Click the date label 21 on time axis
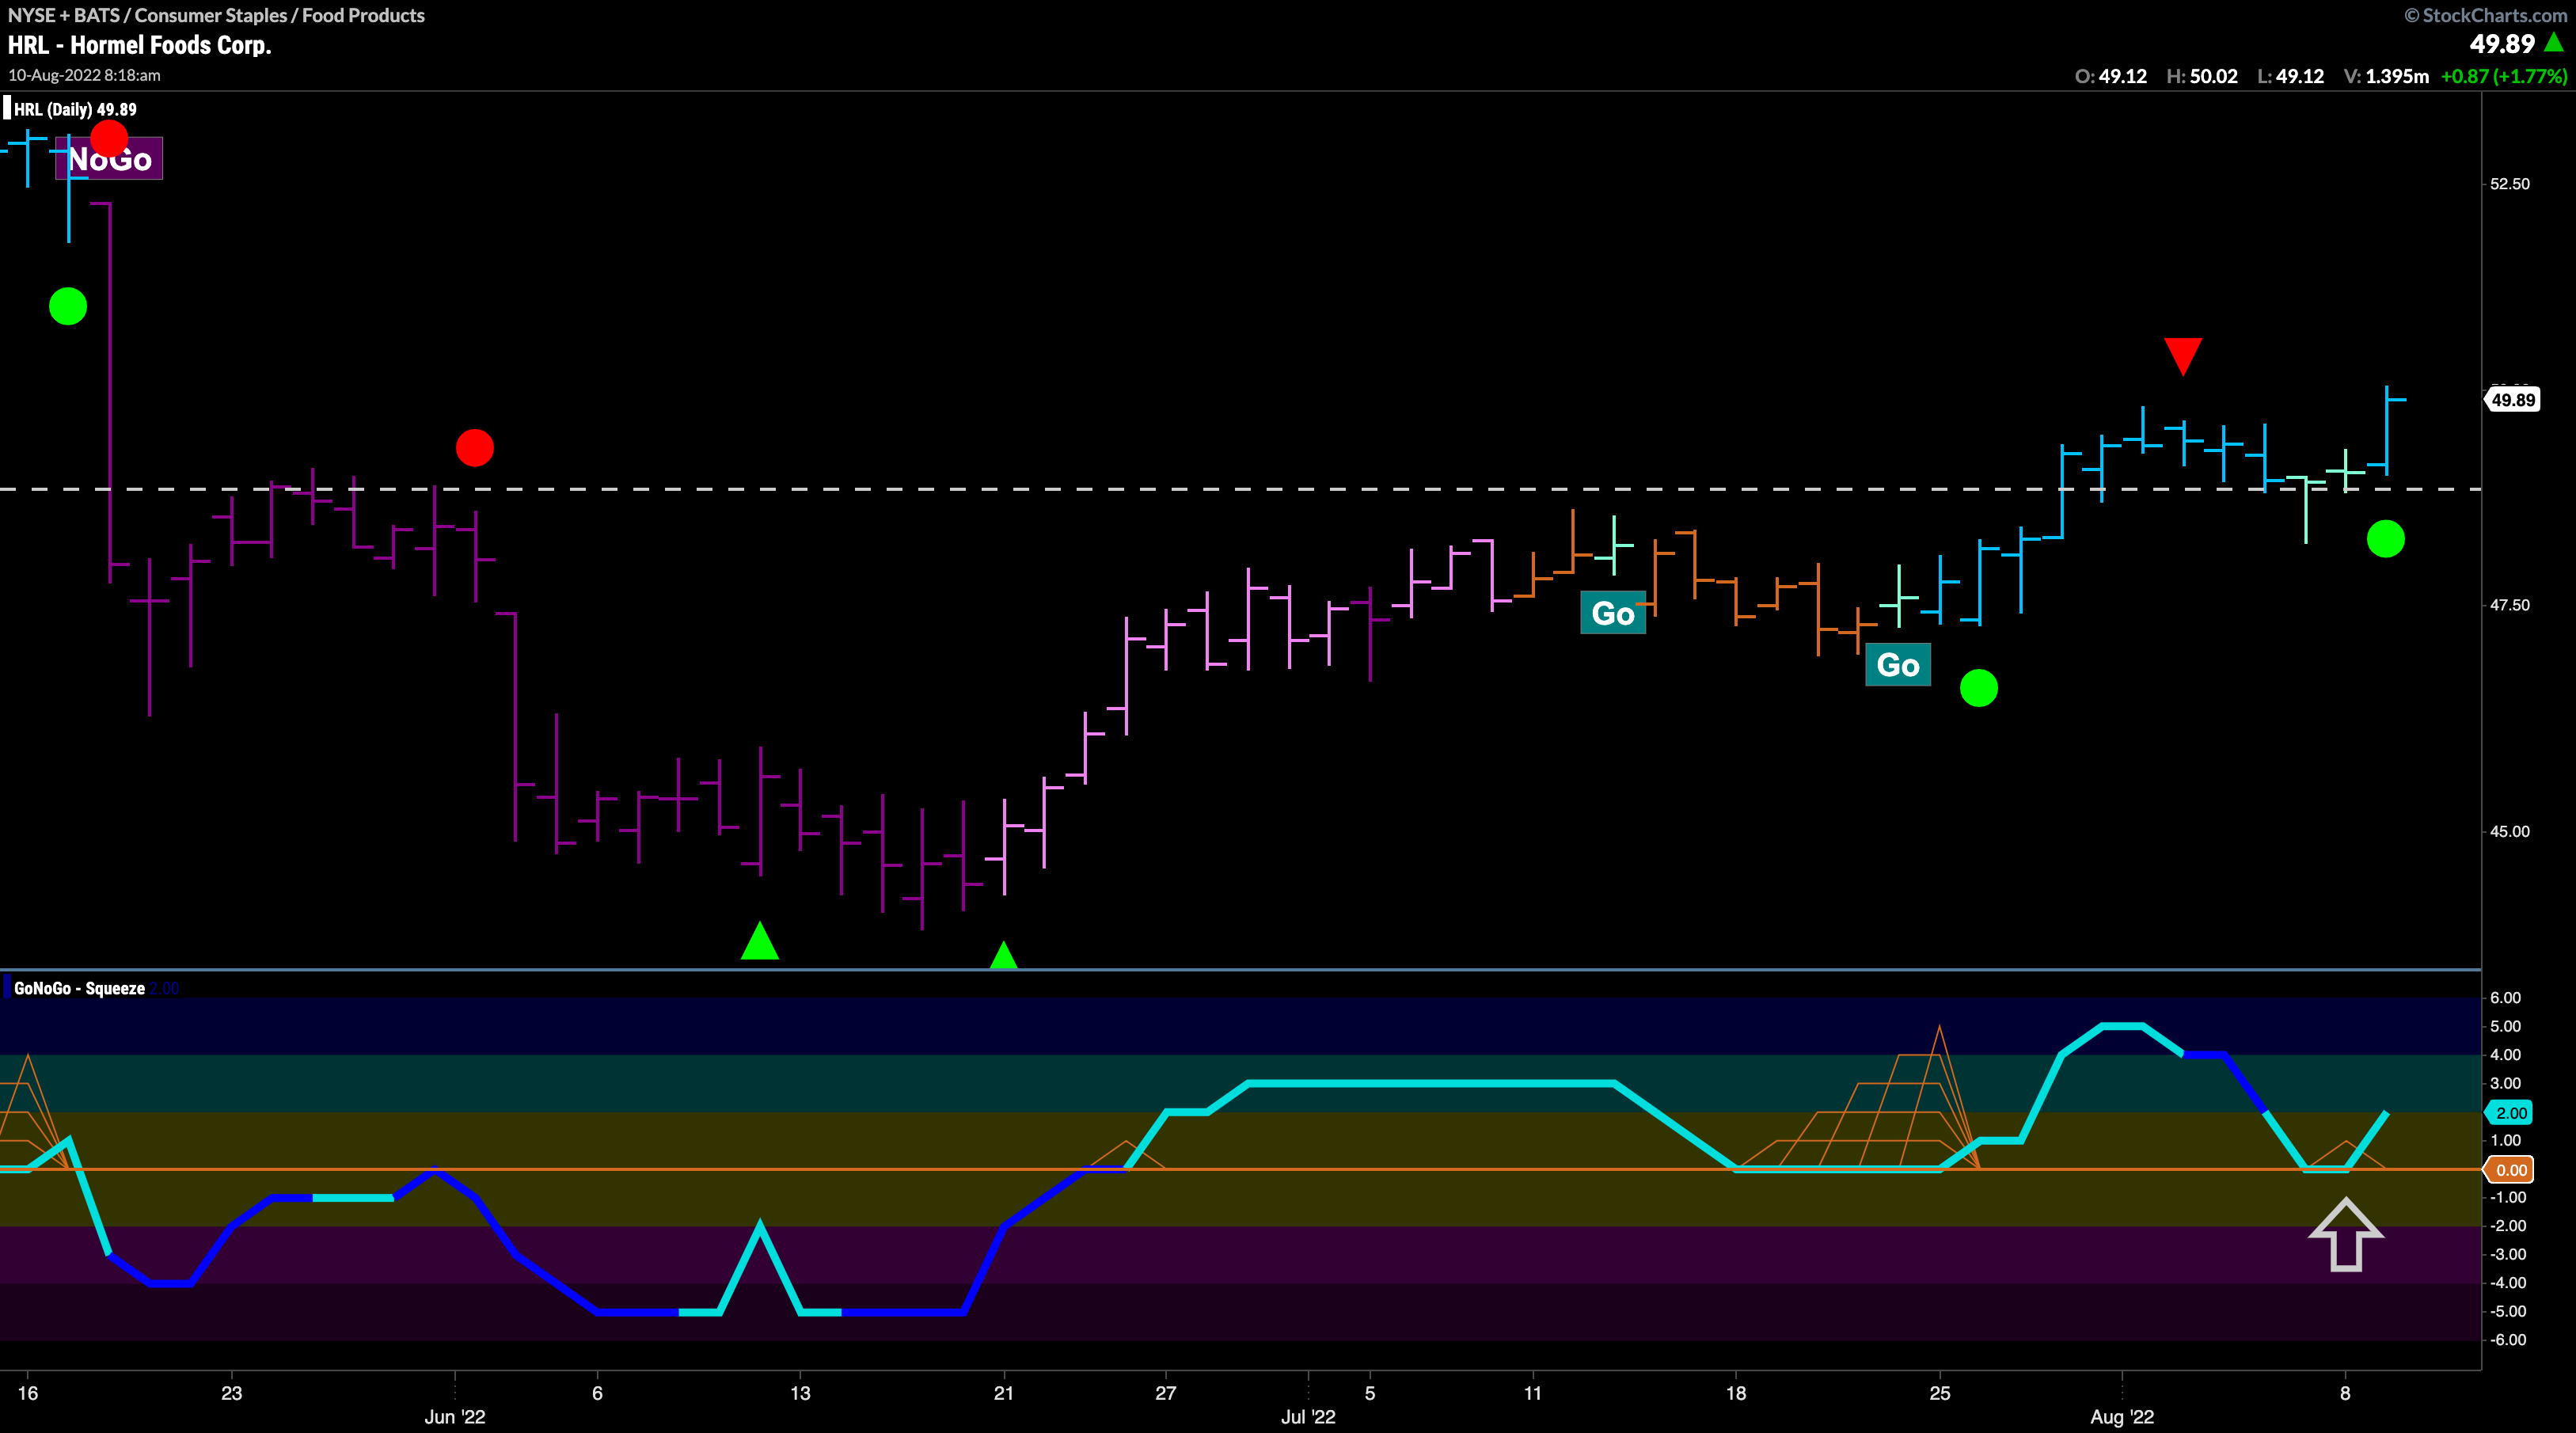 (1004, 1393)
